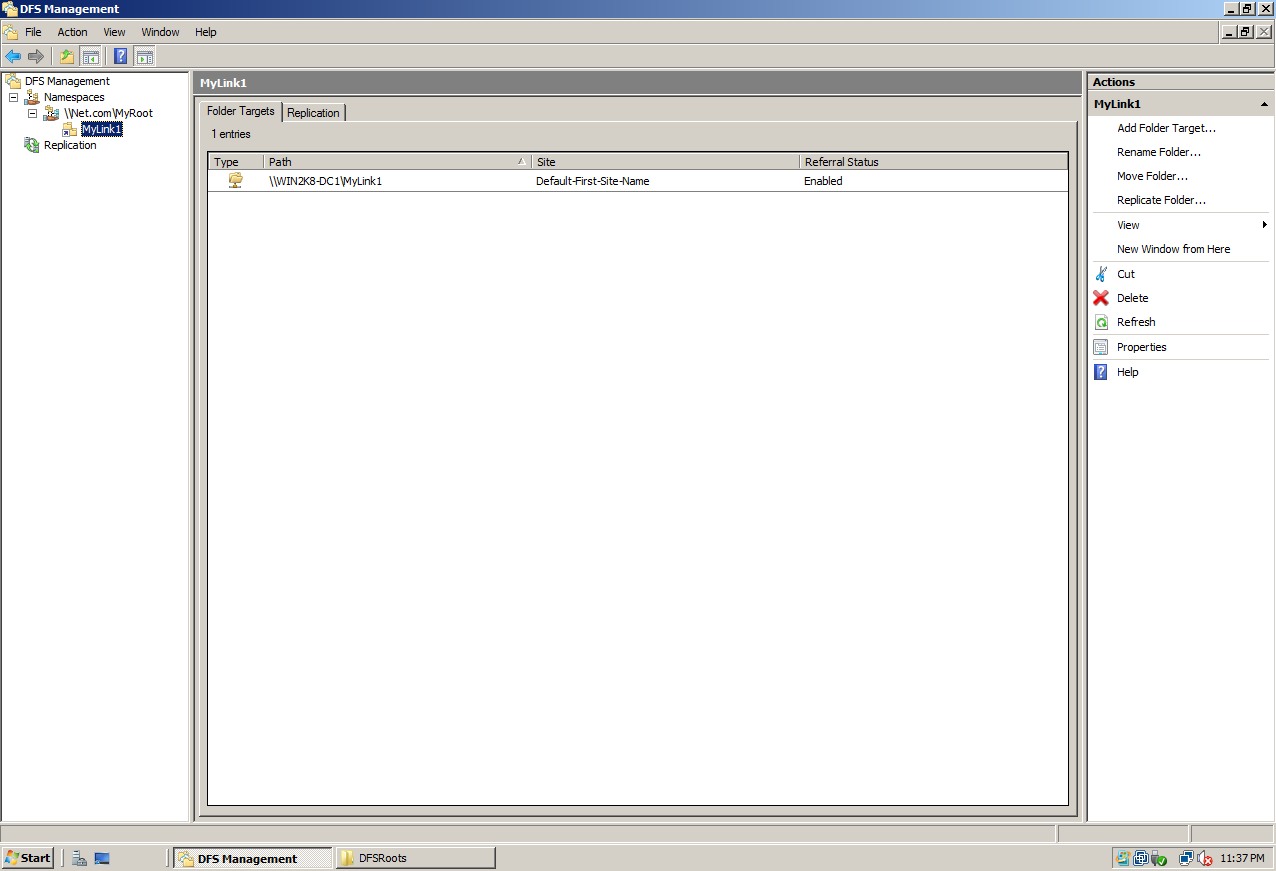Viewport: 1276px width, 871px height.
Task: Delete the MyLink1 folder
Action: point(1134,297)
